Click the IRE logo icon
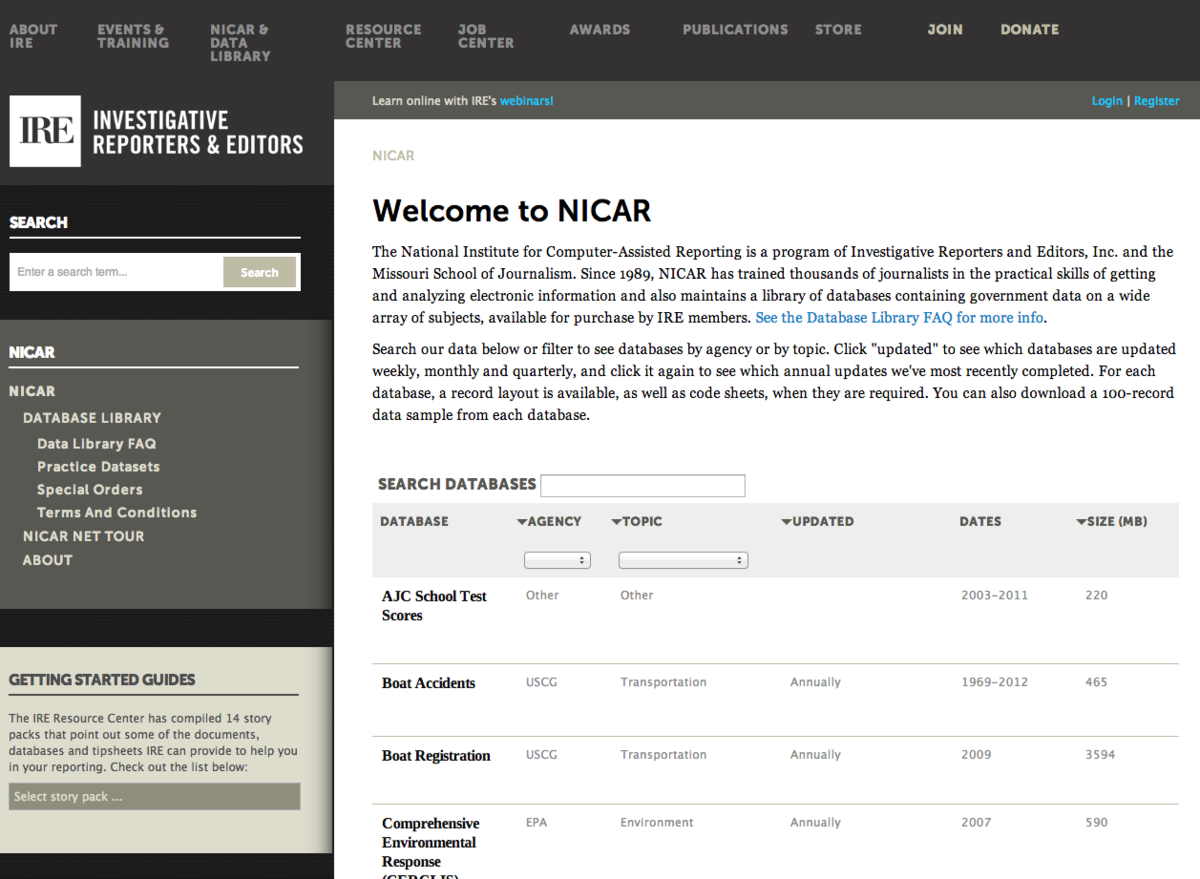The height and width of the screenshot is (879, 1200). point(45,131)
